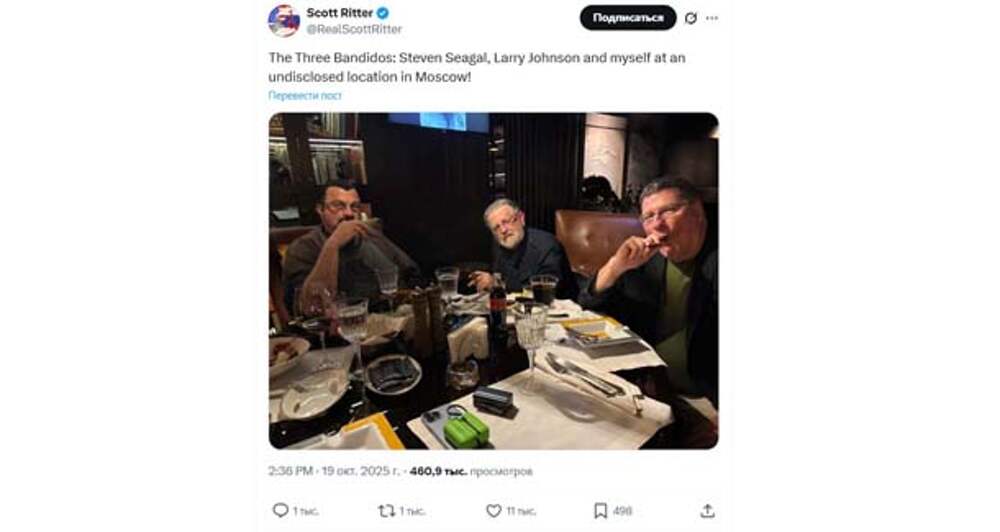Open Scott Ritter's profile avatar

click(x=284, y=20)
